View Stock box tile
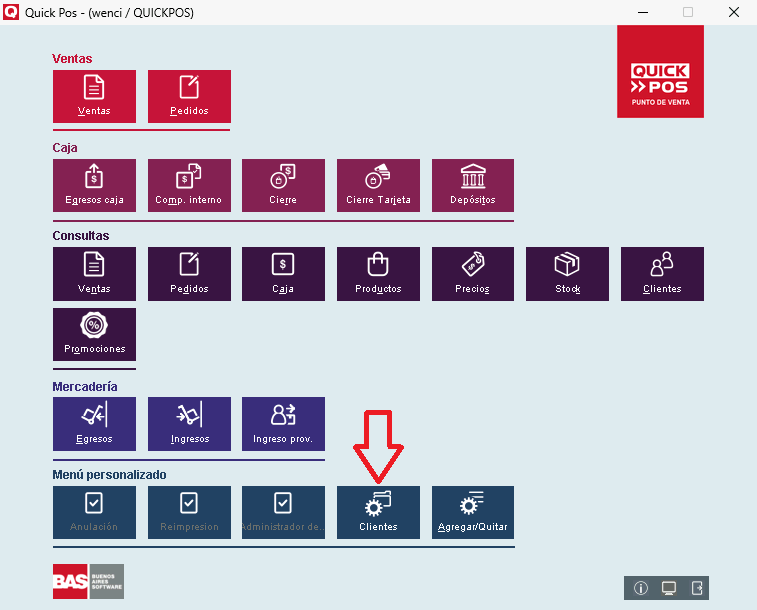 tap(567, 274)
